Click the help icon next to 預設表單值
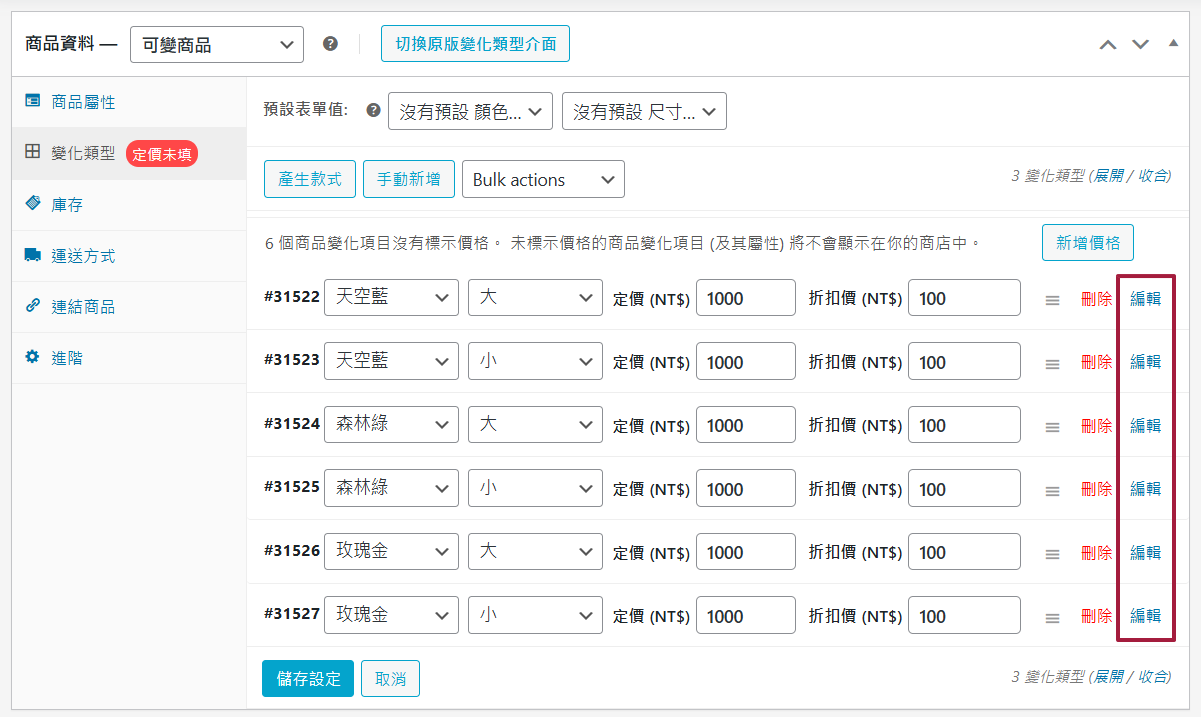 click(x=372, y=110)
